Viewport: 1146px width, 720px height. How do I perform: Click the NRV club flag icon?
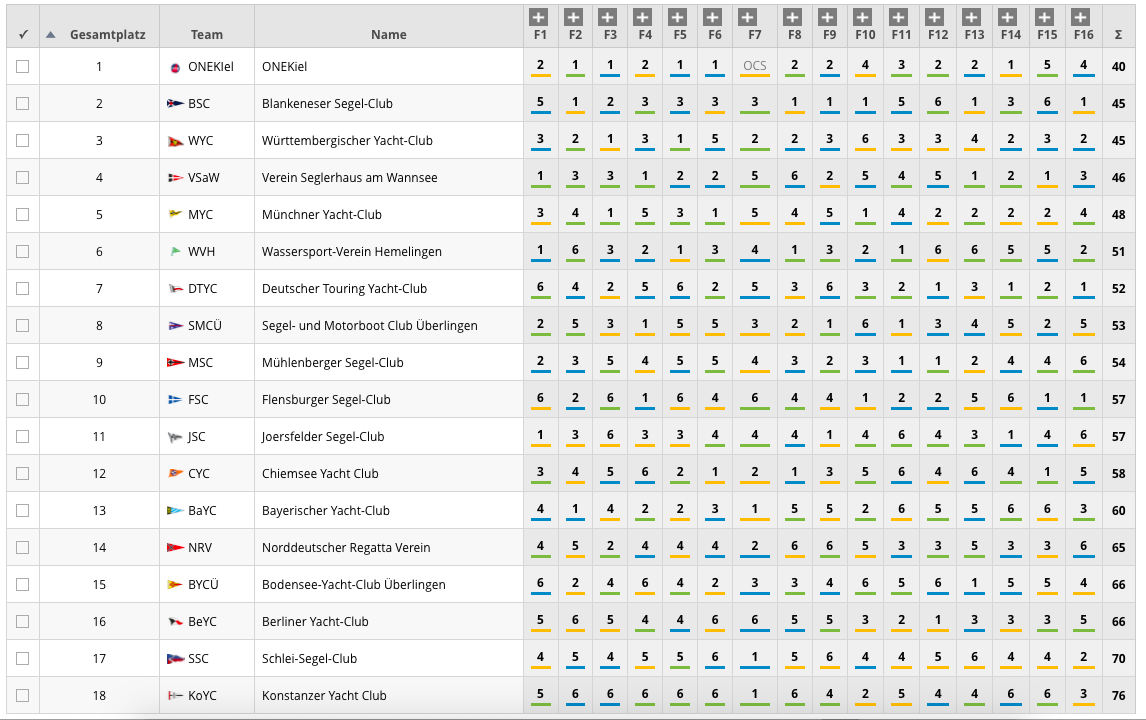(x=176, y=548)
